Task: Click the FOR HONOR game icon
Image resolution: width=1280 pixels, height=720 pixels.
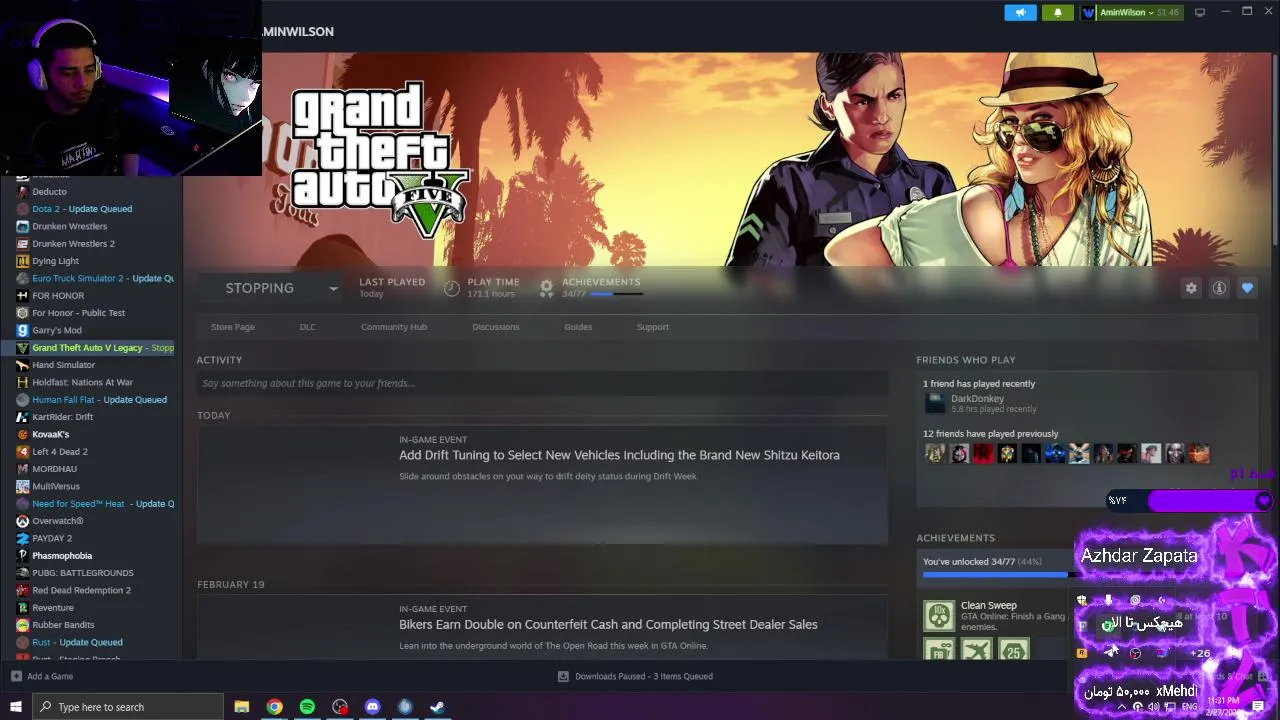Action: (x=22, y=296)
